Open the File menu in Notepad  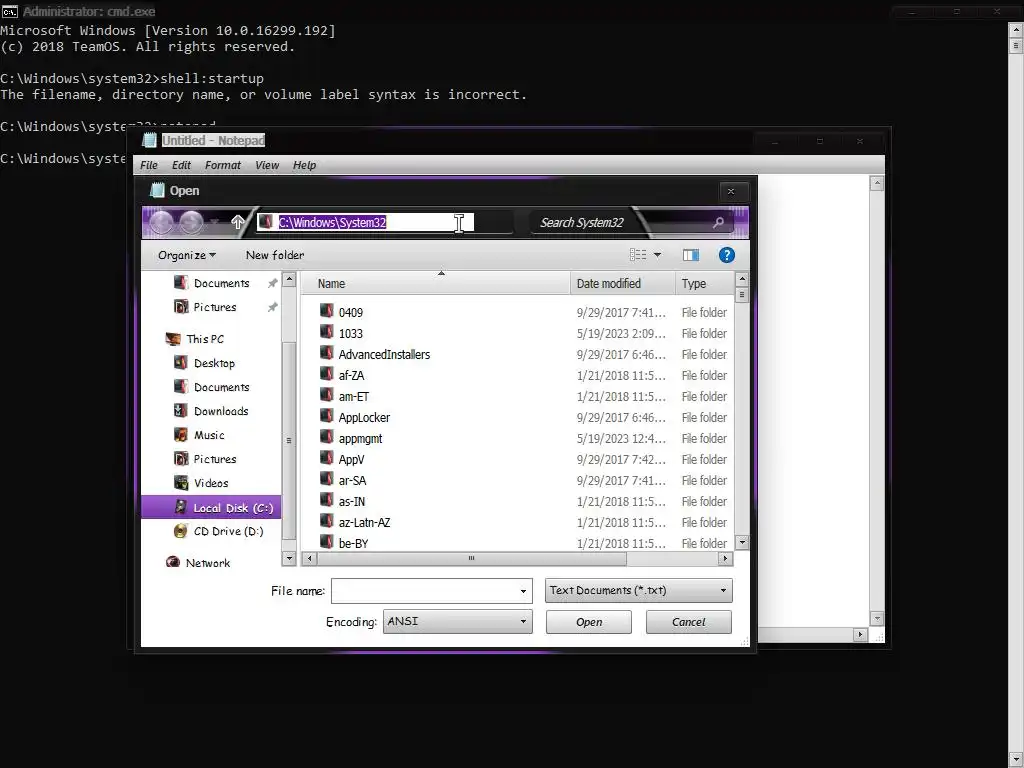[149, 165]
